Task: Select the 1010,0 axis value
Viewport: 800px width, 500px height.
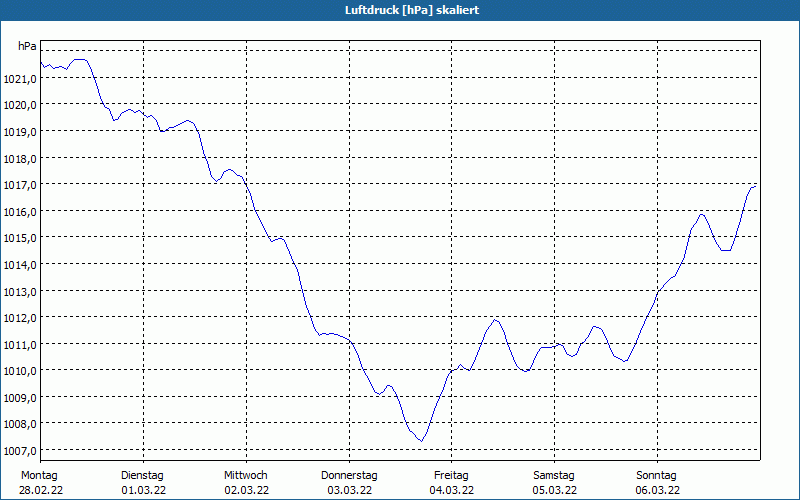Action: pyautogui.click(x=20, y=371)
